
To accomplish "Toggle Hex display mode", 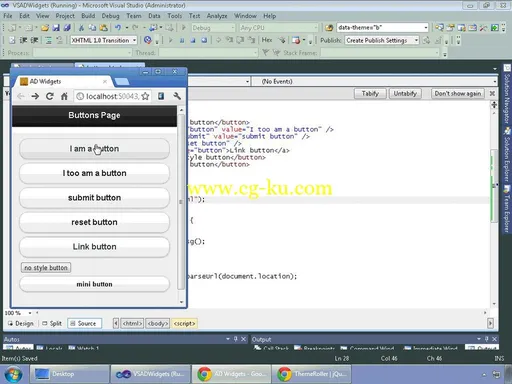I will pos(267,40).
